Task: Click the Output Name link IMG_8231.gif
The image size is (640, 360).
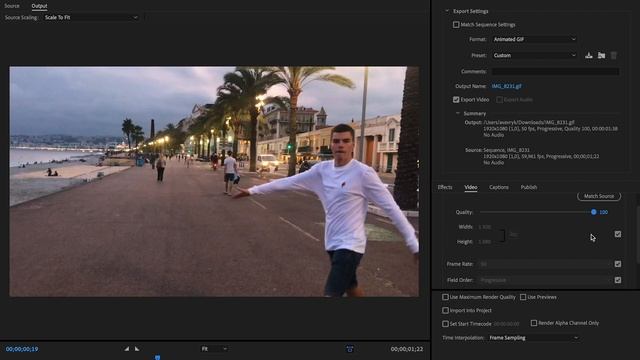Action: [x=506, y=86]
